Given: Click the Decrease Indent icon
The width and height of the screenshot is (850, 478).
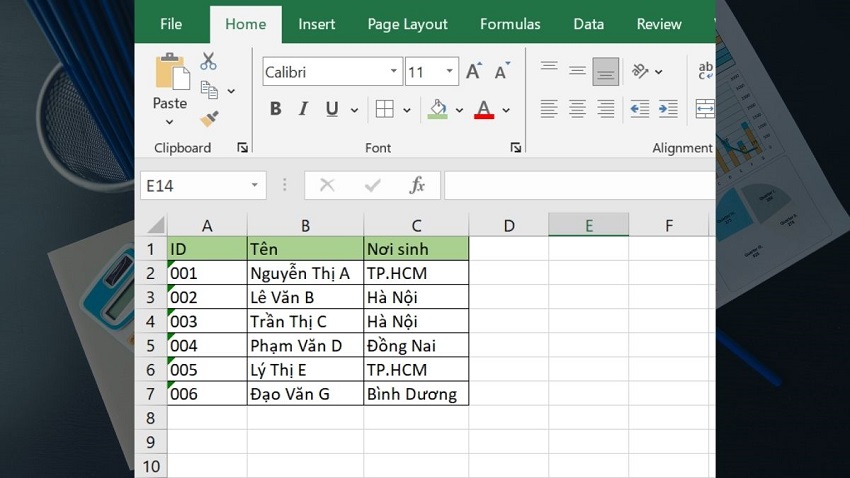Looking at the screenshot, I should click(x=640, y=109).
